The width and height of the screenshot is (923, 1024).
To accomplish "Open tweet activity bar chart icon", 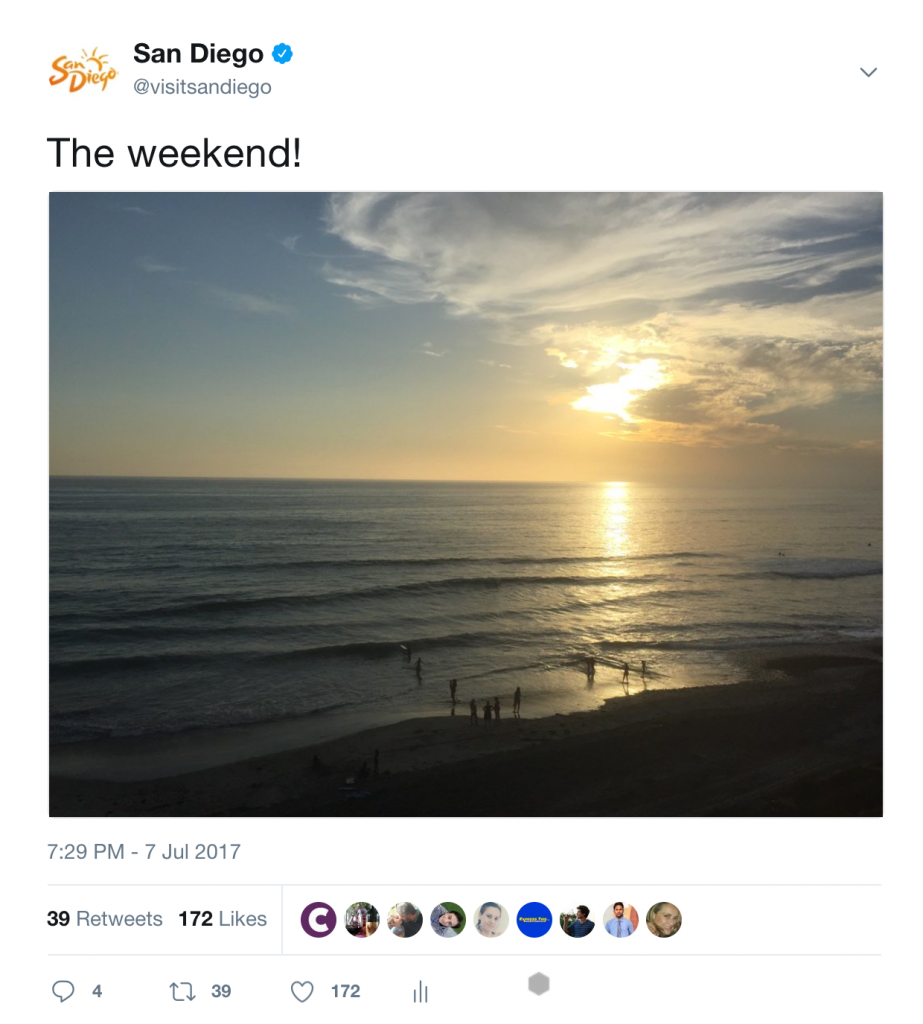I will click(x=421, y=991).
